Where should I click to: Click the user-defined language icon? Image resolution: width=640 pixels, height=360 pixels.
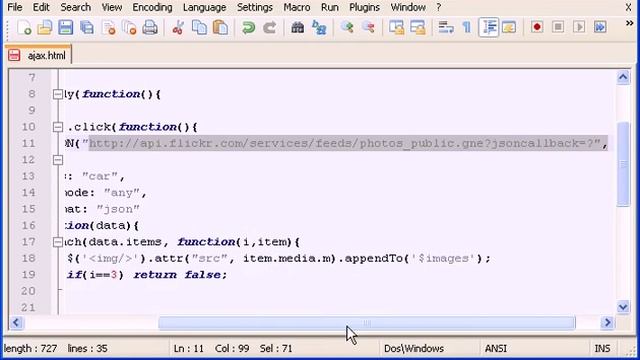click(x=509, y=28)
